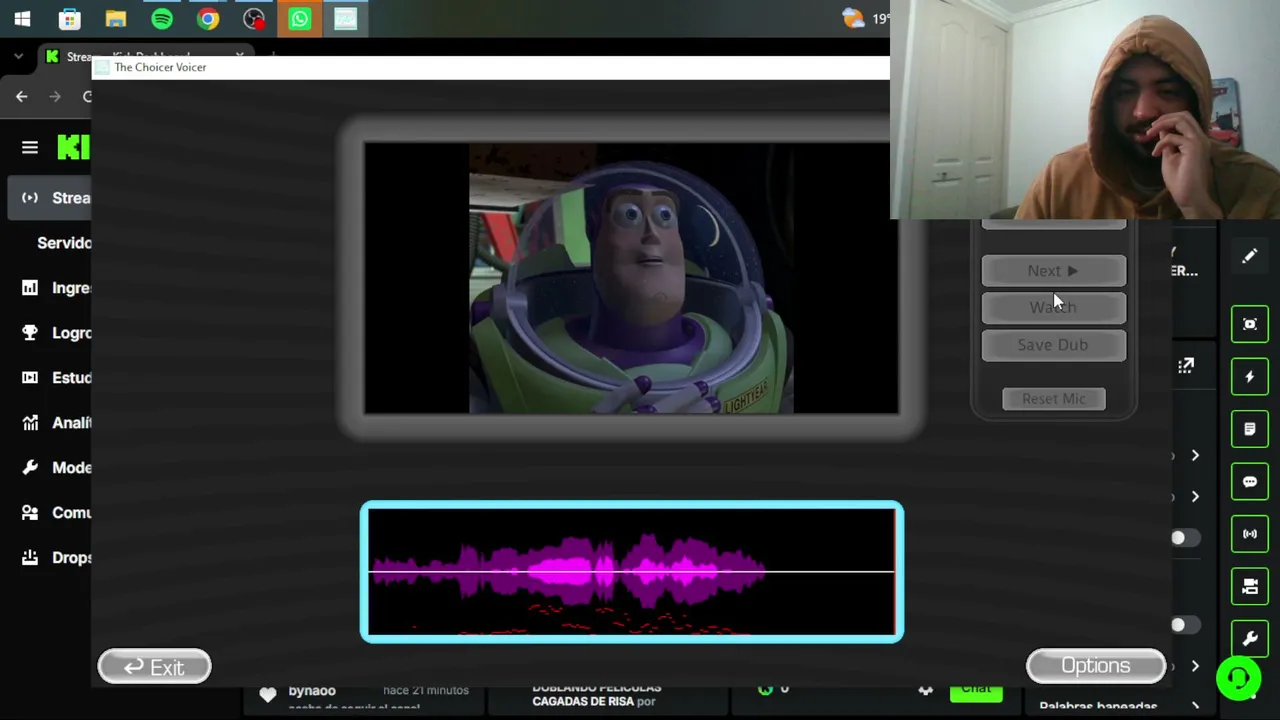Open Comunidad people item in Kick sidebar

coord(56,513)
